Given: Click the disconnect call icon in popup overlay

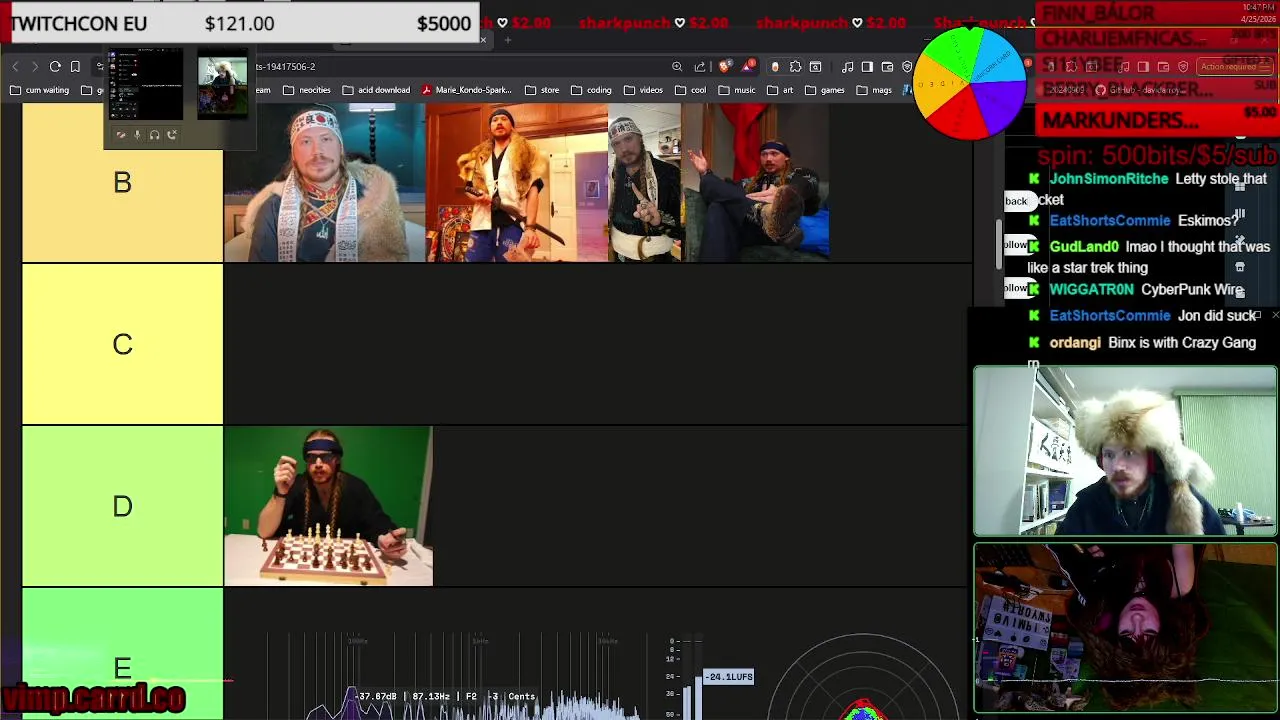Looking at the screenshot, I should (172, 135).
